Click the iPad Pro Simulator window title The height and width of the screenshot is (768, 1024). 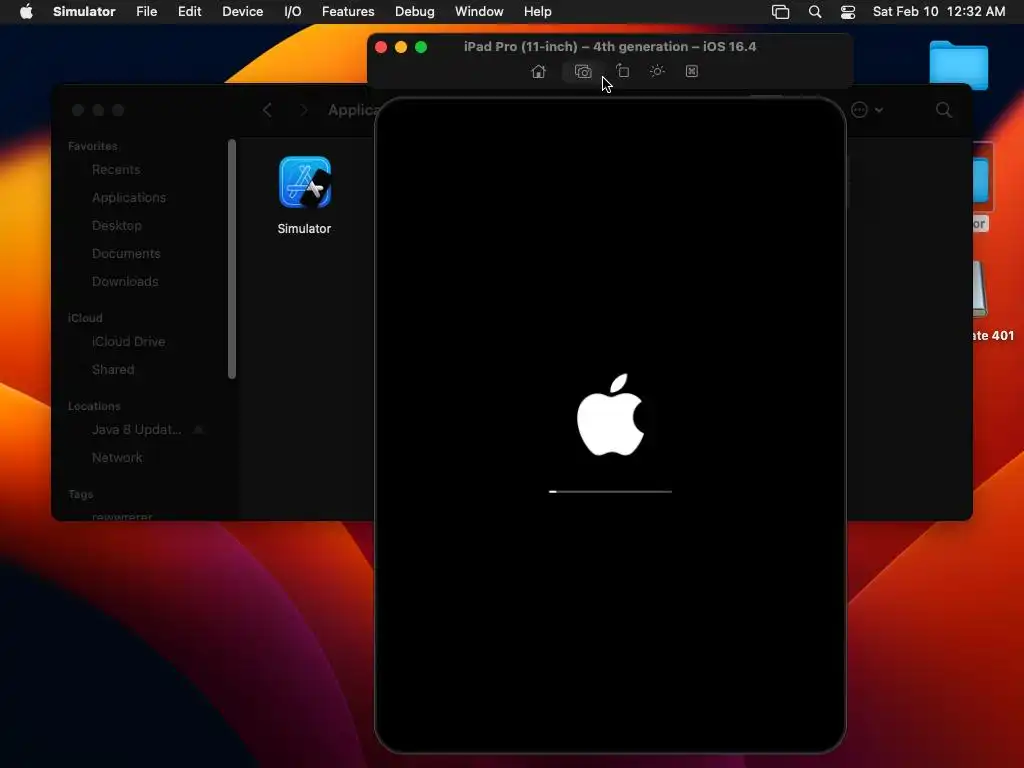click(610, 47)
